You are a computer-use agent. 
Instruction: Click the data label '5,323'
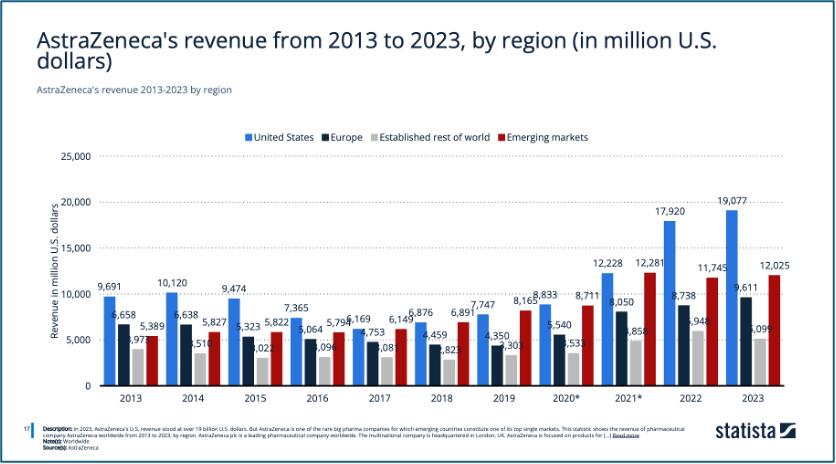click(248, 327)
